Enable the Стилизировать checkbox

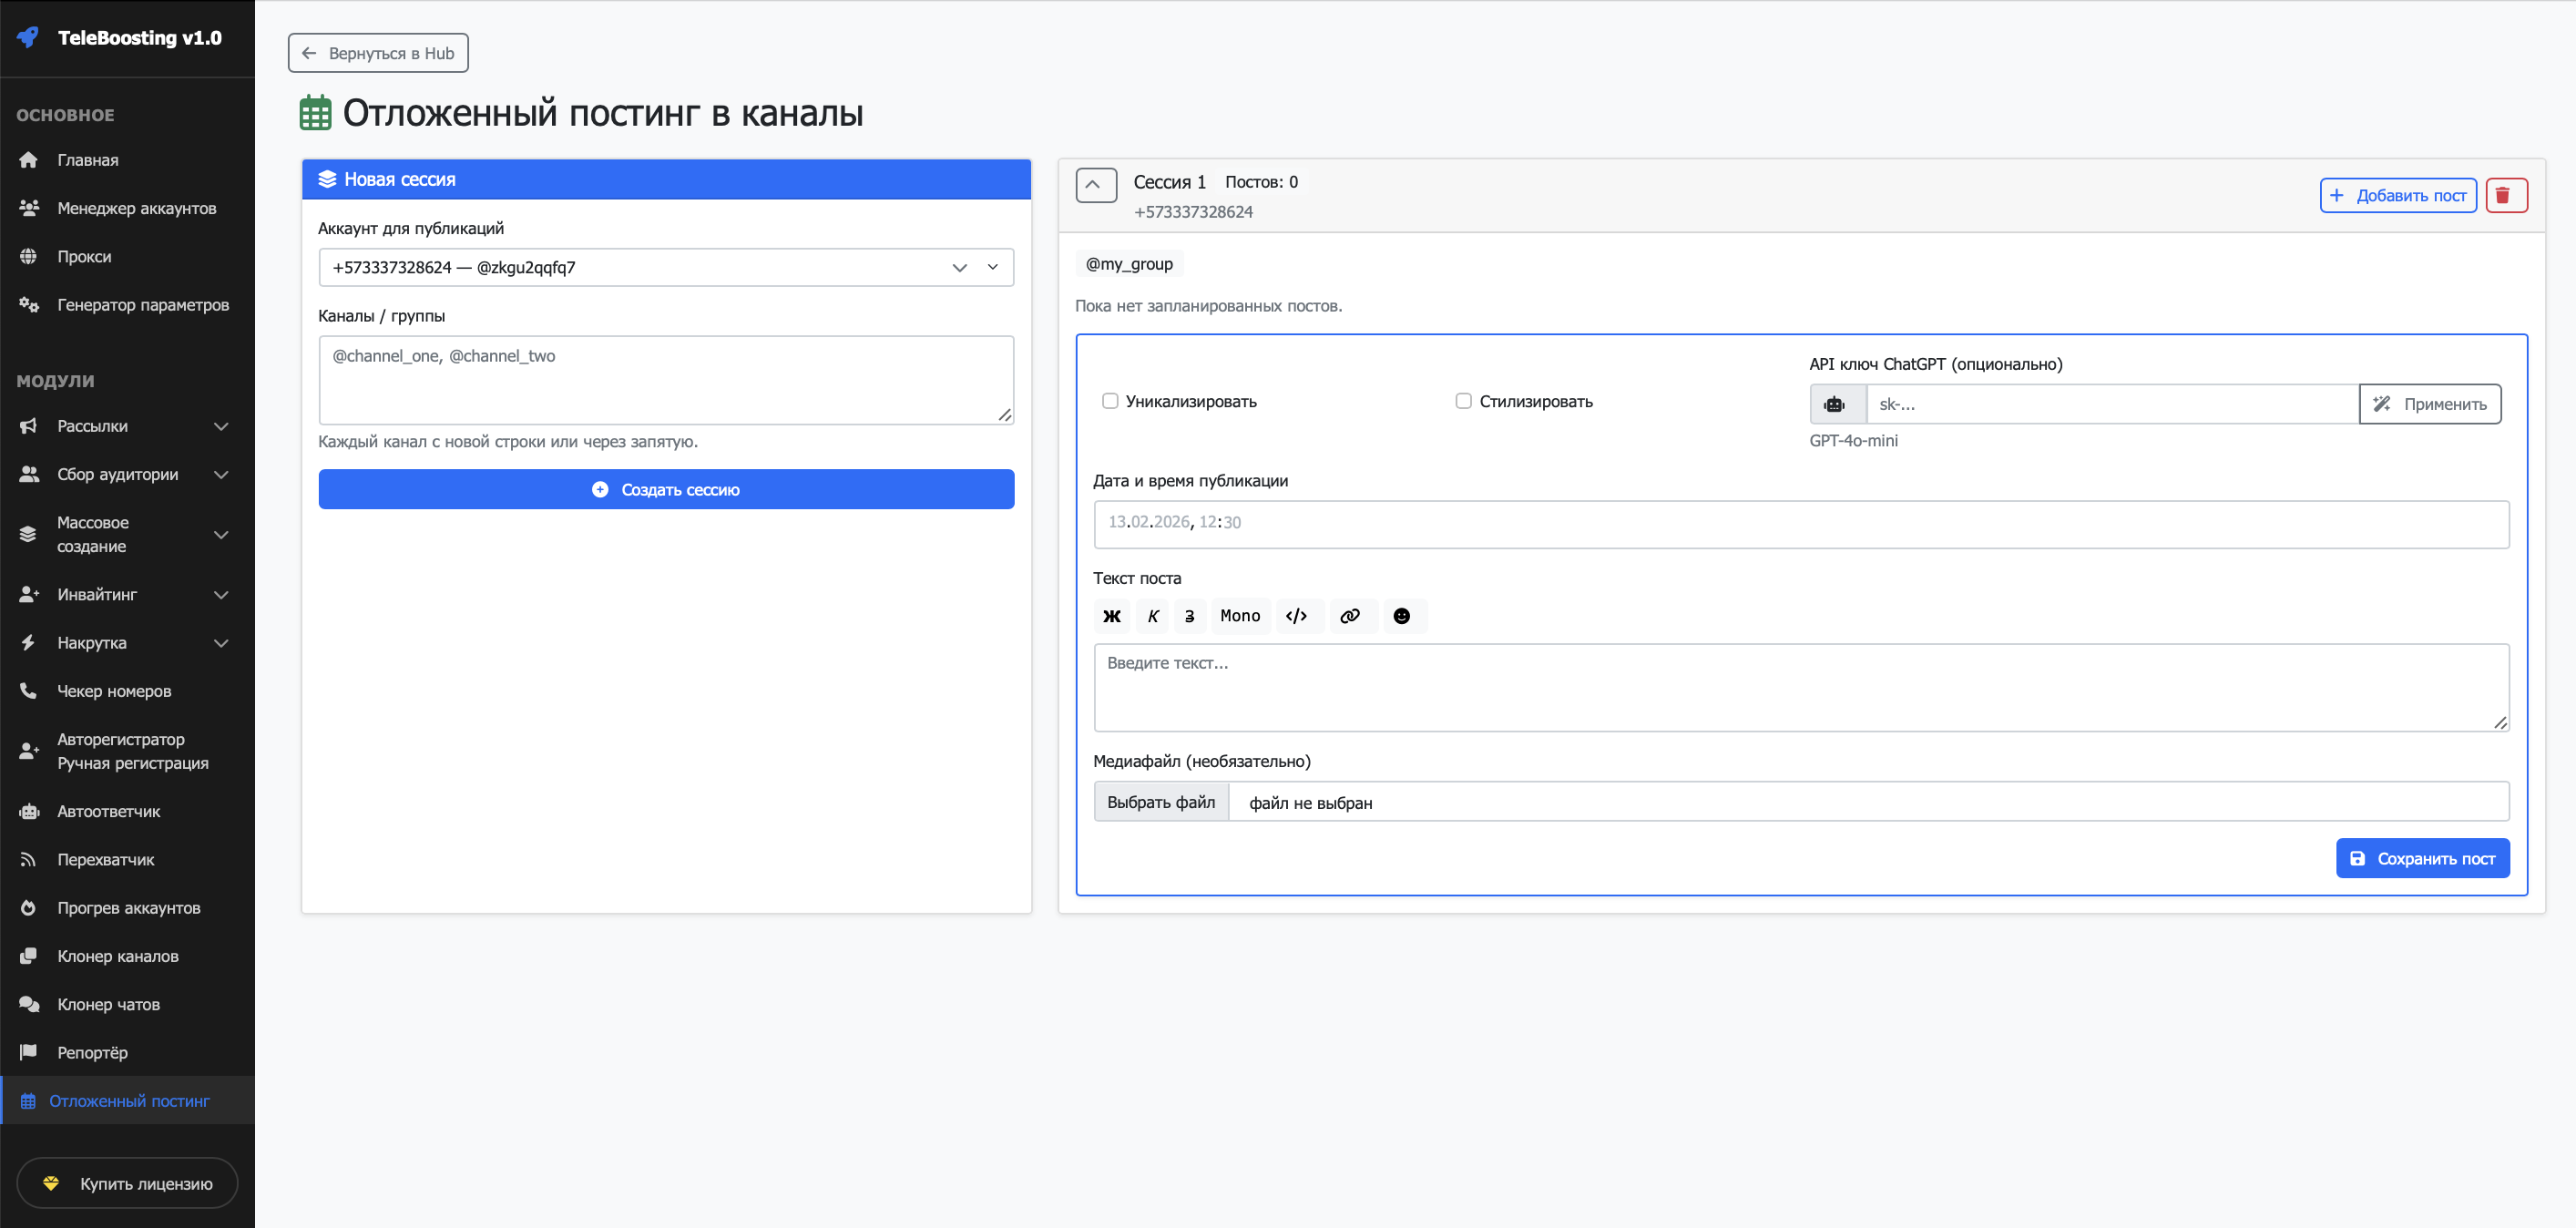[x=1463, y=401]
